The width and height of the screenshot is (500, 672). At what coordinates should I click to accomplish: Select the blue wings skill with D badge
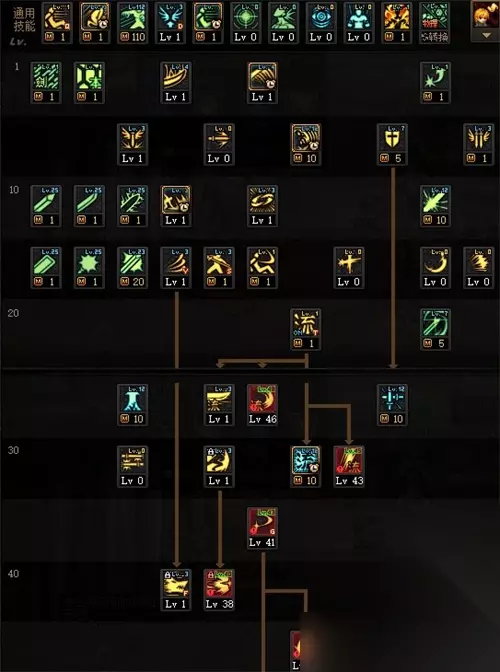pos(170,23)
